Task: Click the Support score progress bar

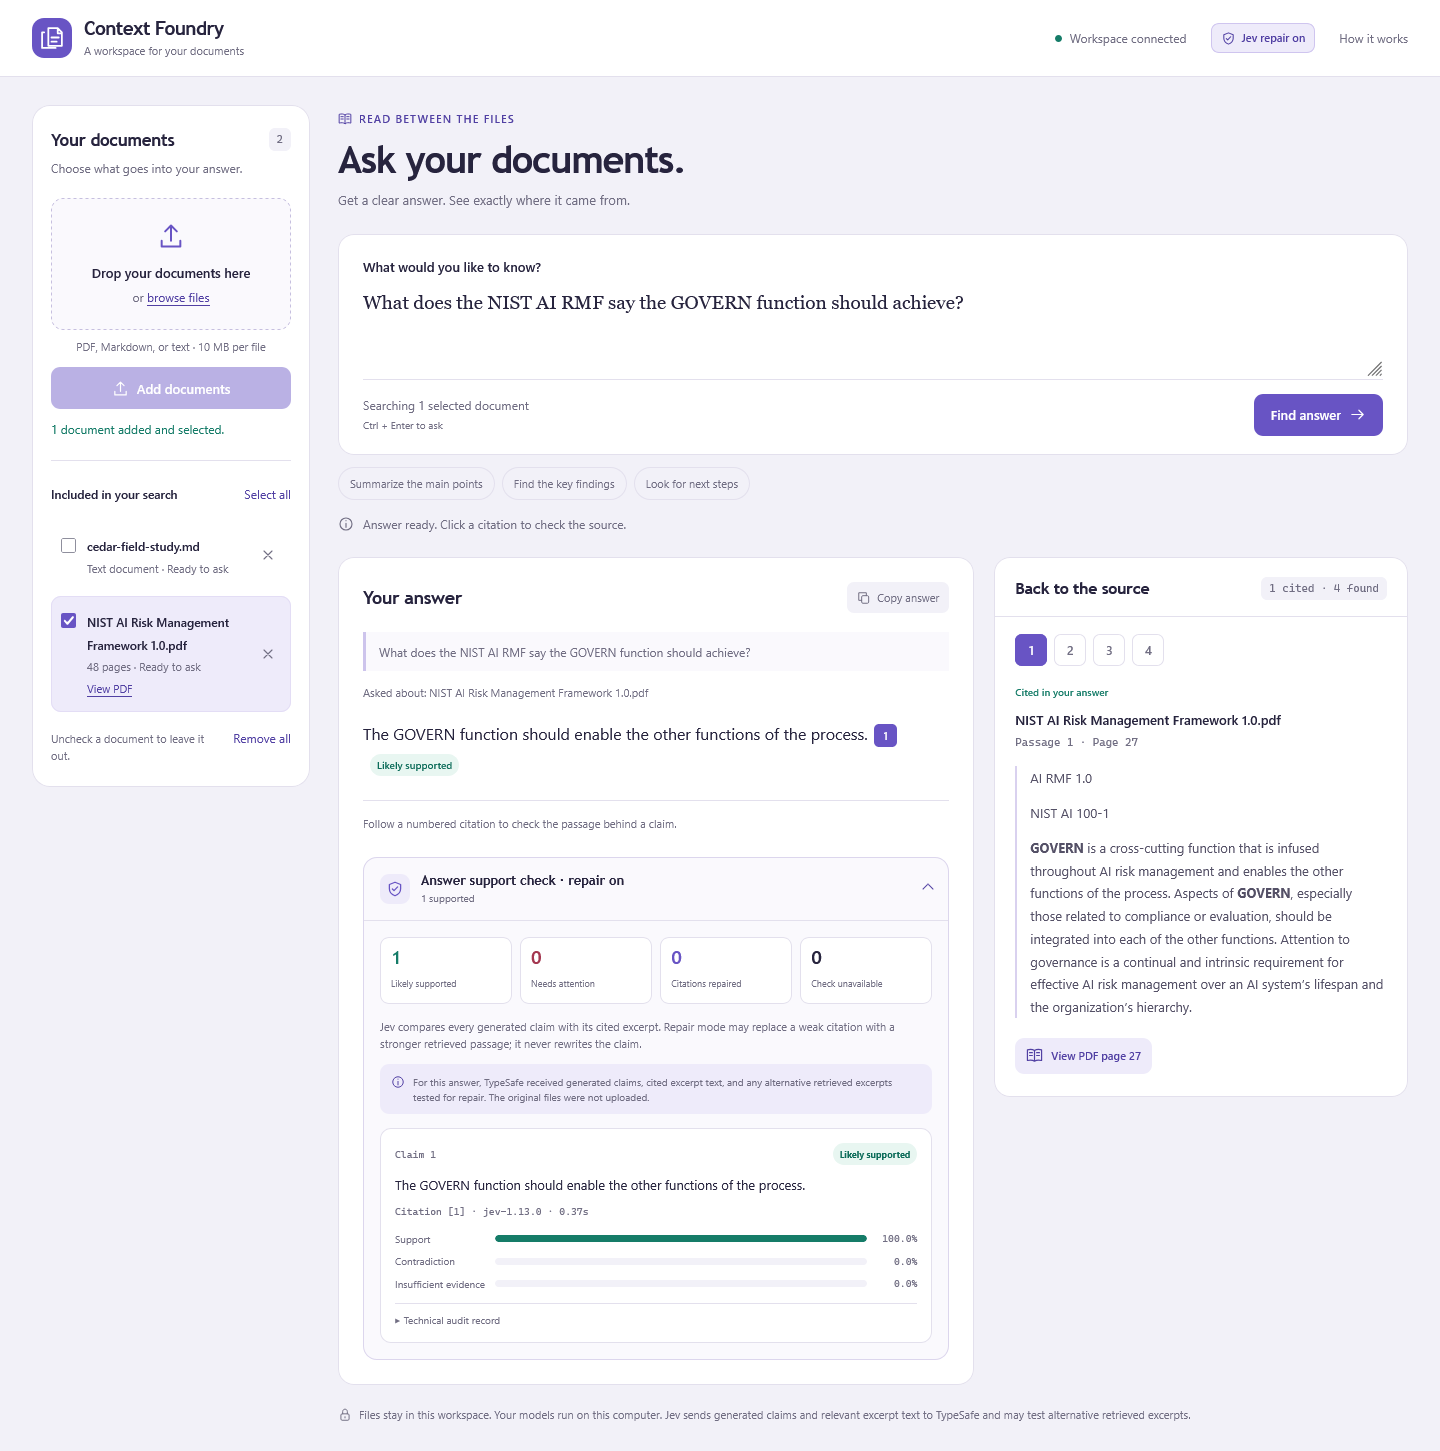Action: click(681, 1239)
